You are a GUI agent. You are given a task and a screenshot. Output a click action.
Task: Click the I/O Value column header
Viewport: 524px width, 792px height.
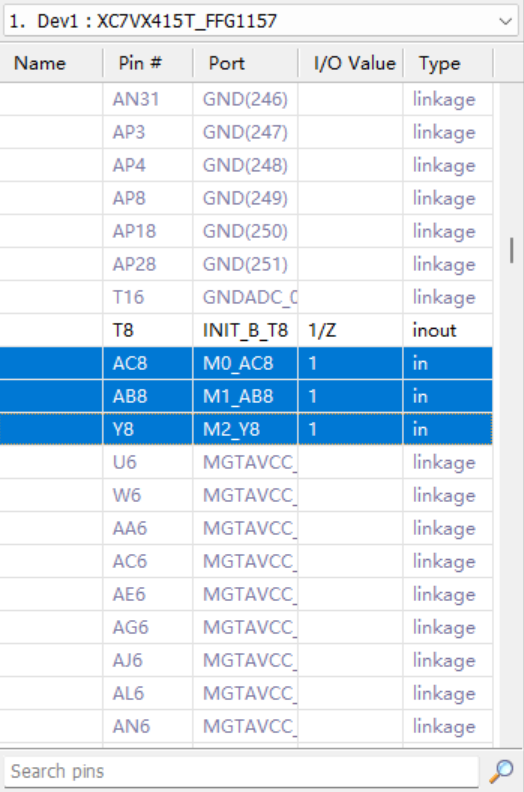(x=351, y=63)
